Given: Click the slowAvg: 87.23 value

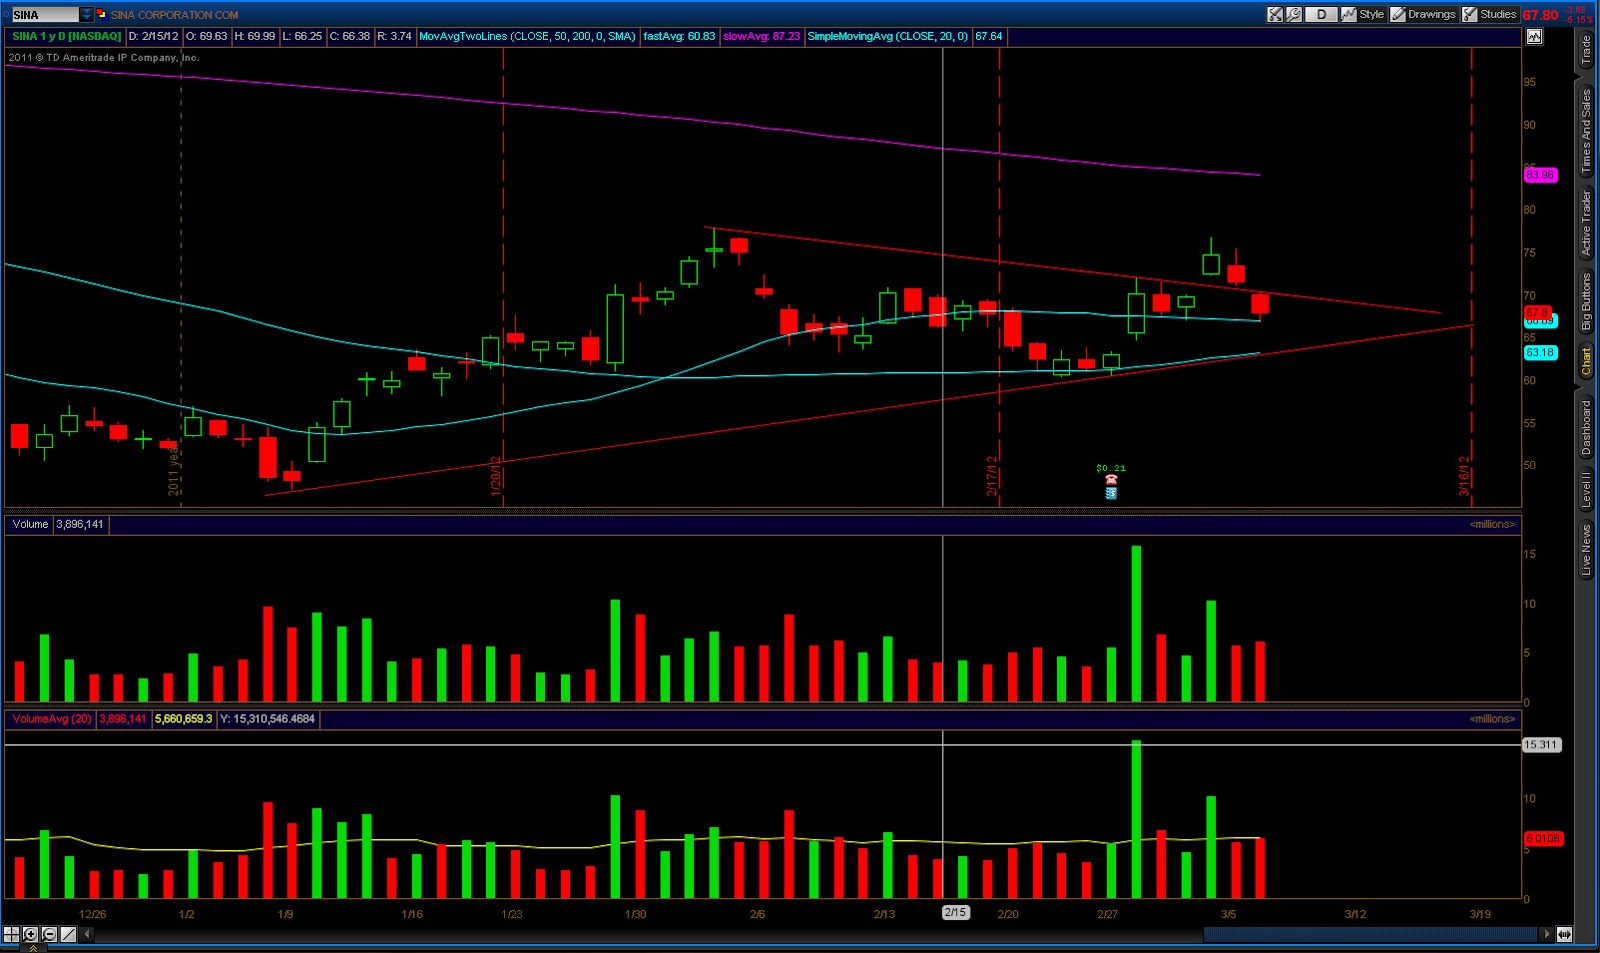Looking at the screenshot, I should (x=761, y=36).
